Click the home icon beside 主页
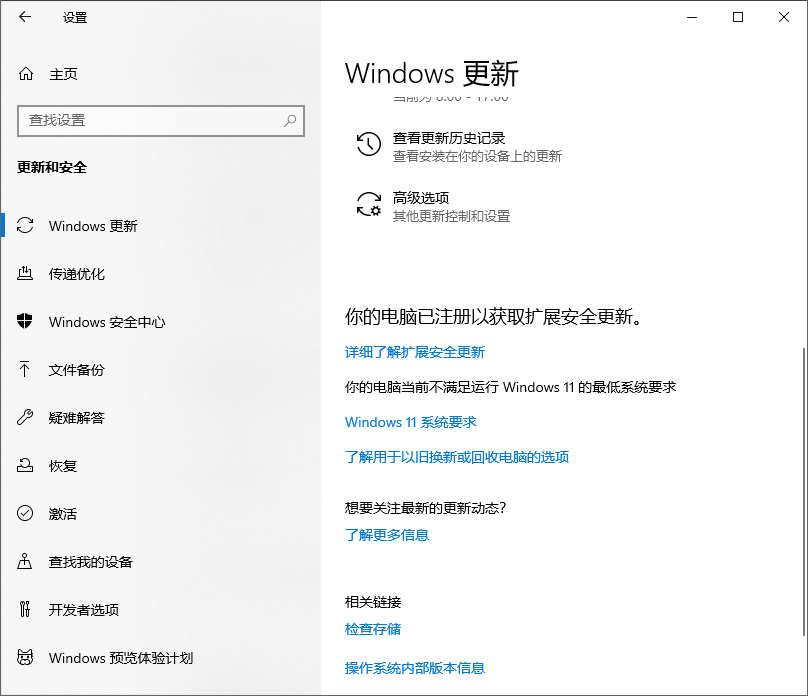 point(26,74)
